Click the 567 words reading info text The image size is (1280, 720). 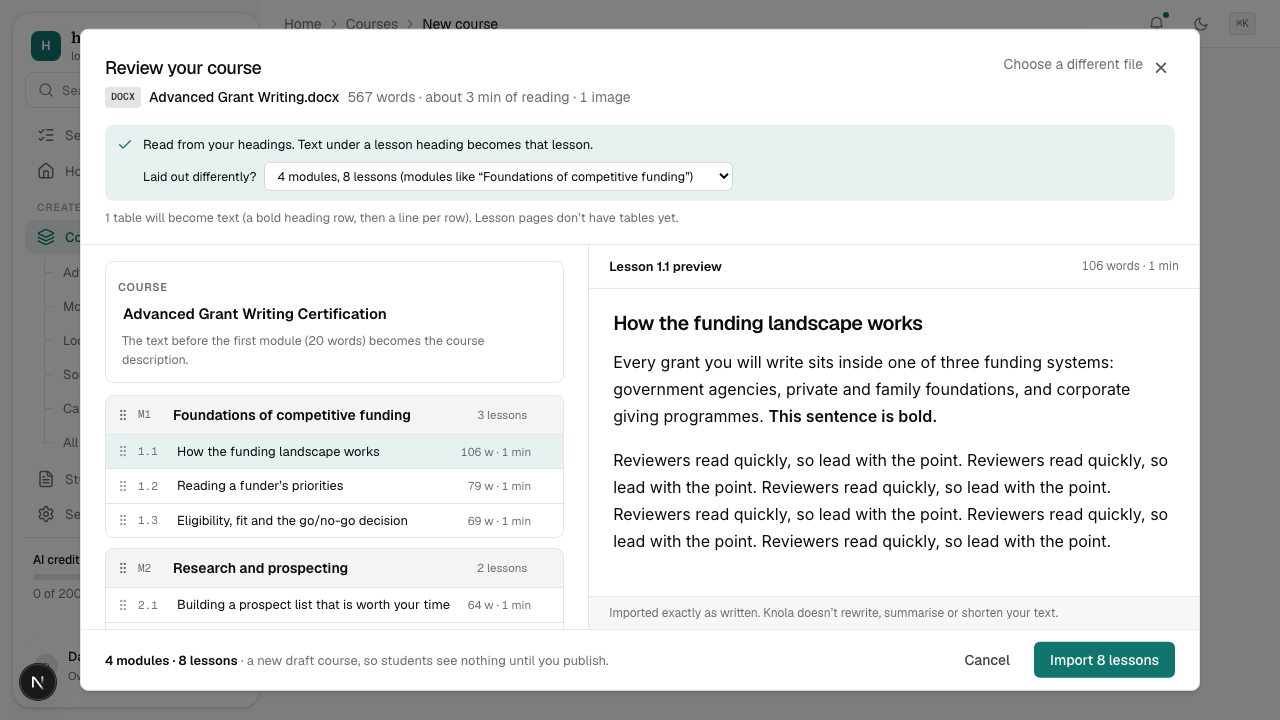click(489, 97)
